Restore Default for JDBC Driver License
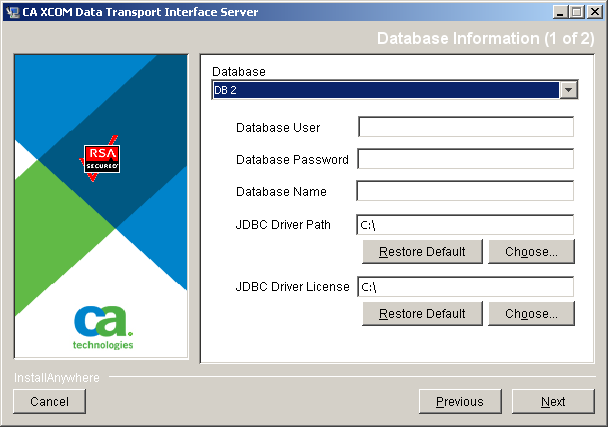 coord(422,313)
